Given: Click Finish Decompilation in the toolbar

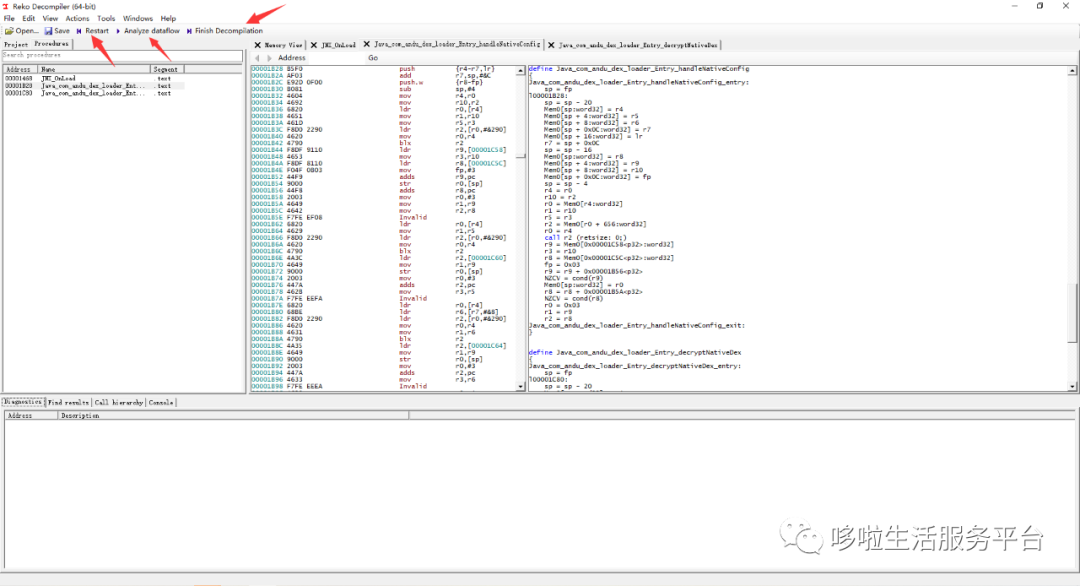Looking at the screenshot, I should tap(224, 31).
